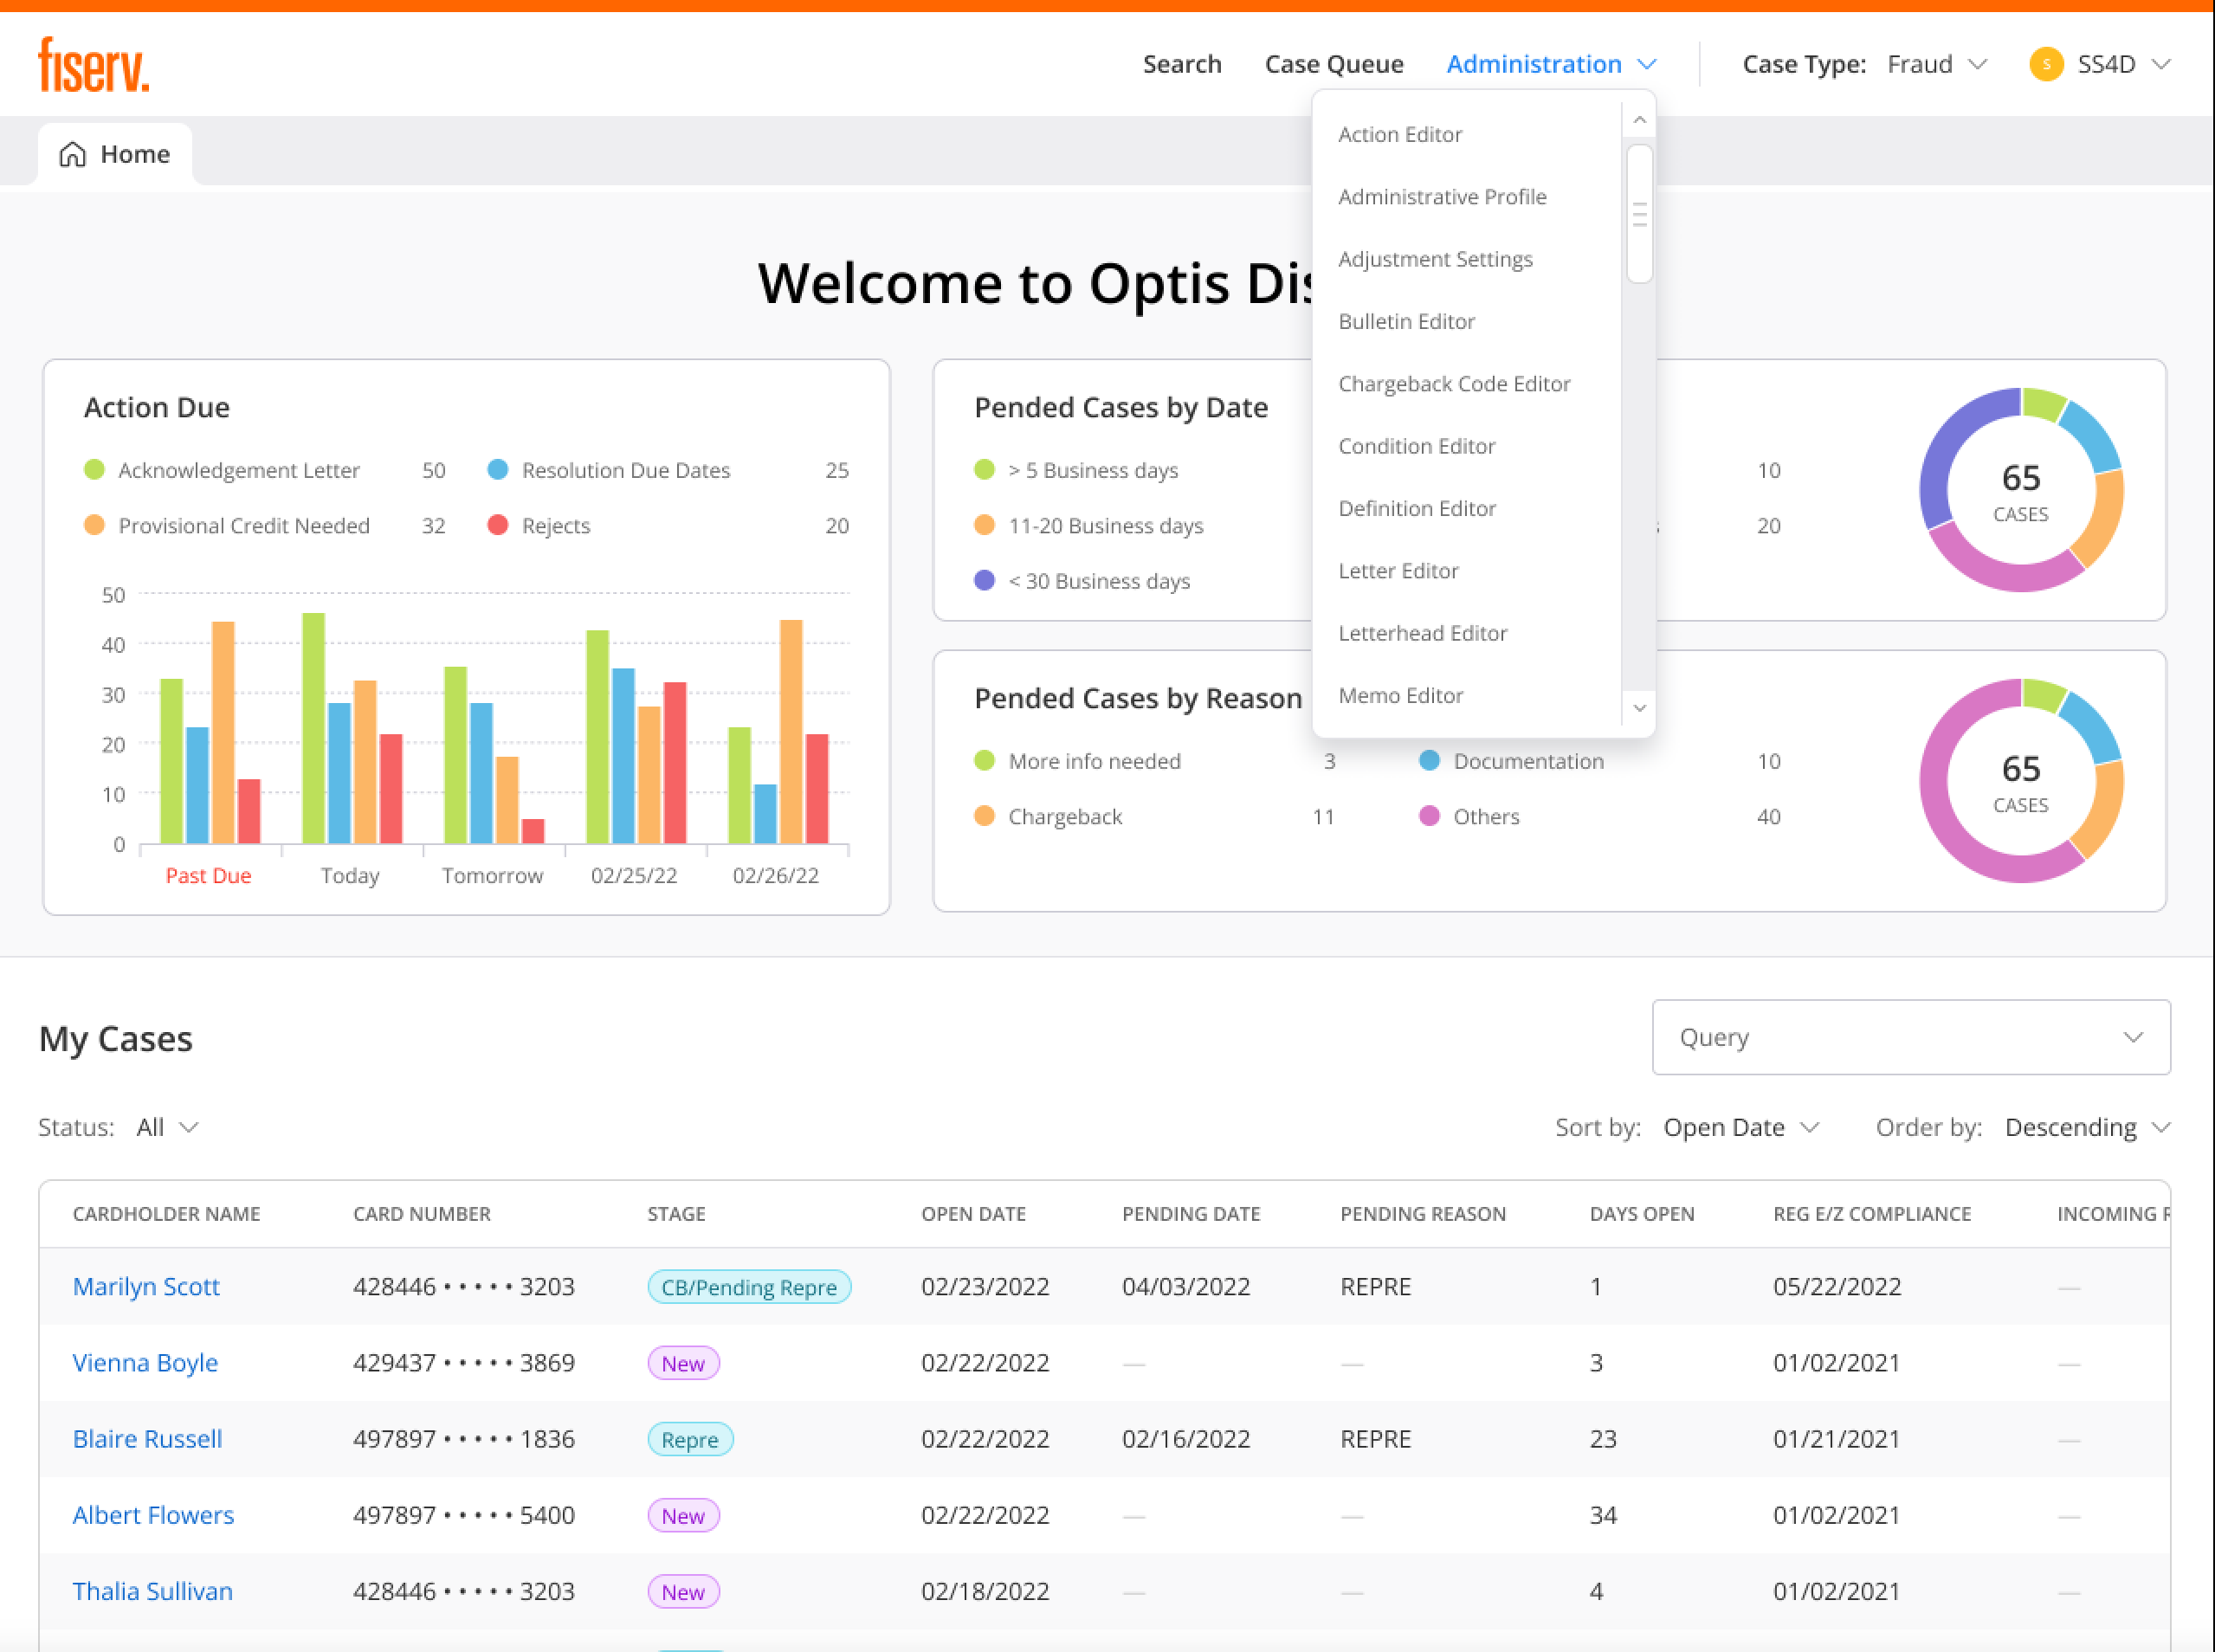Click the DAYS OPEN column header
The image size is (2215, 1652).
1642,1213
